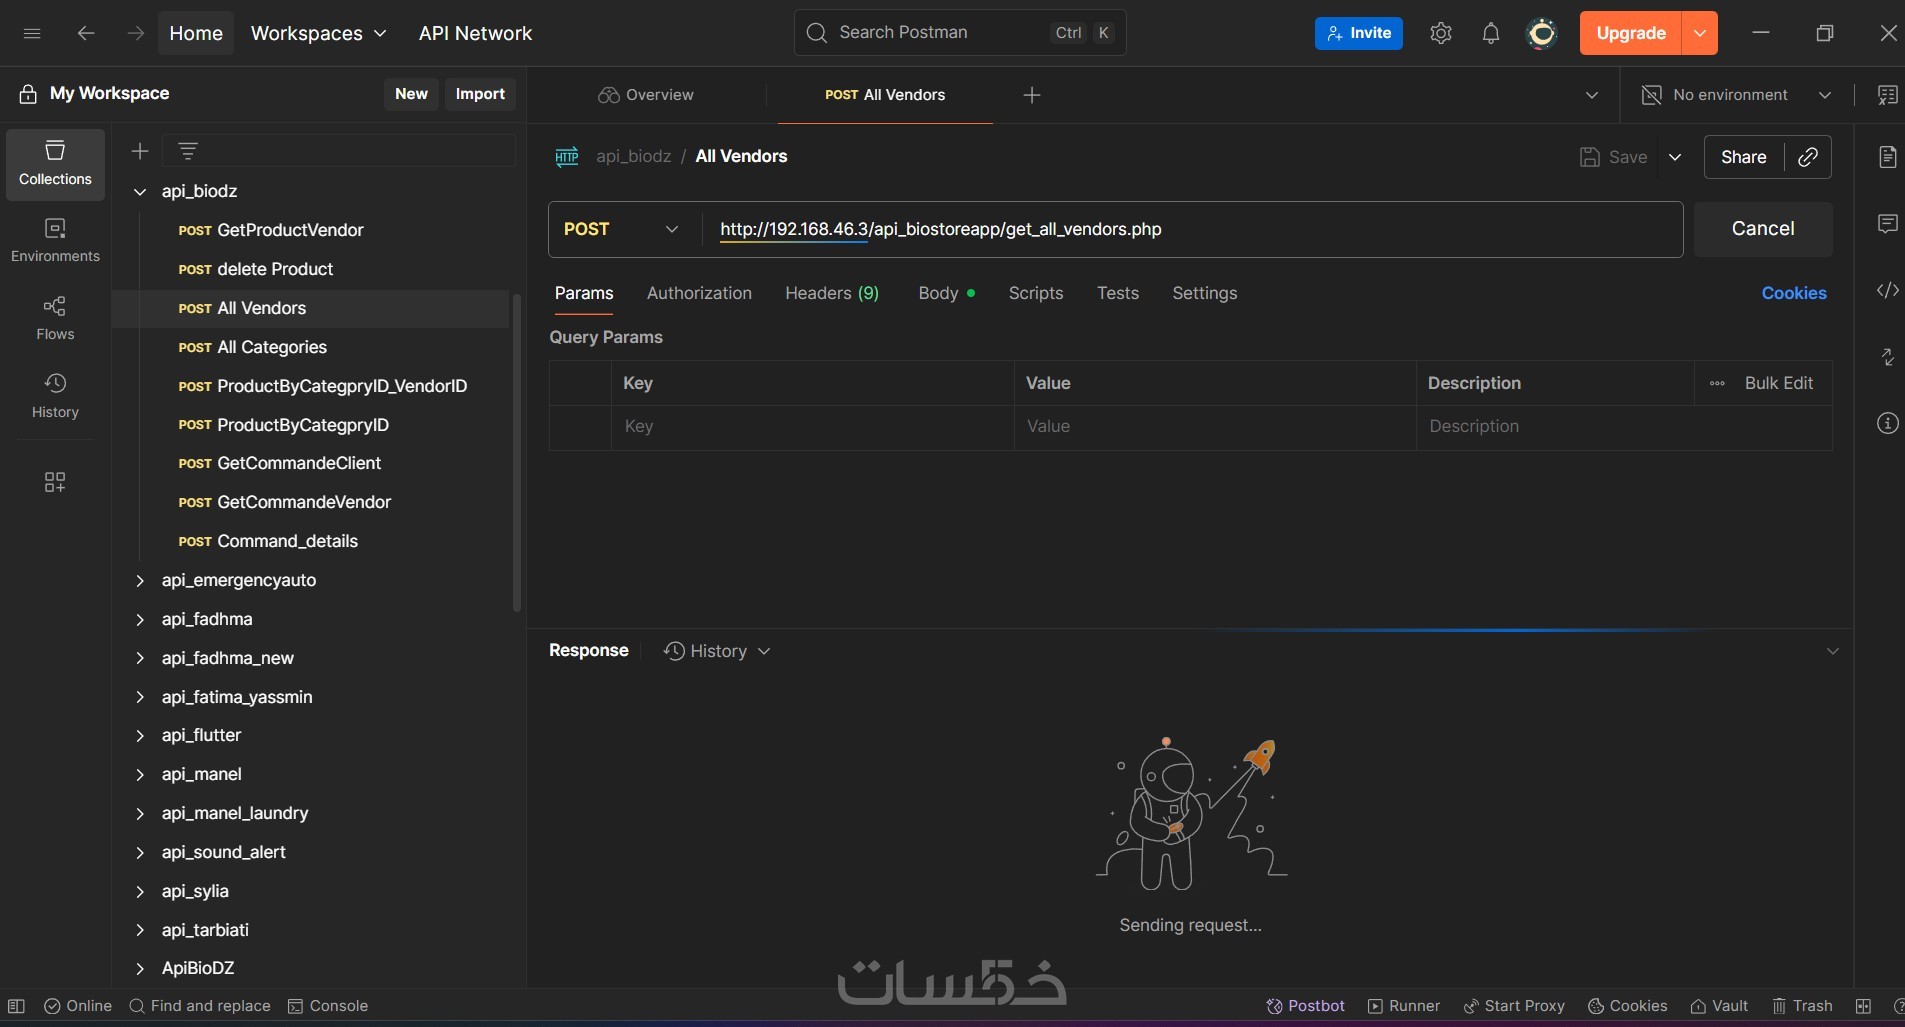This screenshot has width=1905, height=1027.
Task: Open the response History dropdown
Action: (x=717, y=651)
